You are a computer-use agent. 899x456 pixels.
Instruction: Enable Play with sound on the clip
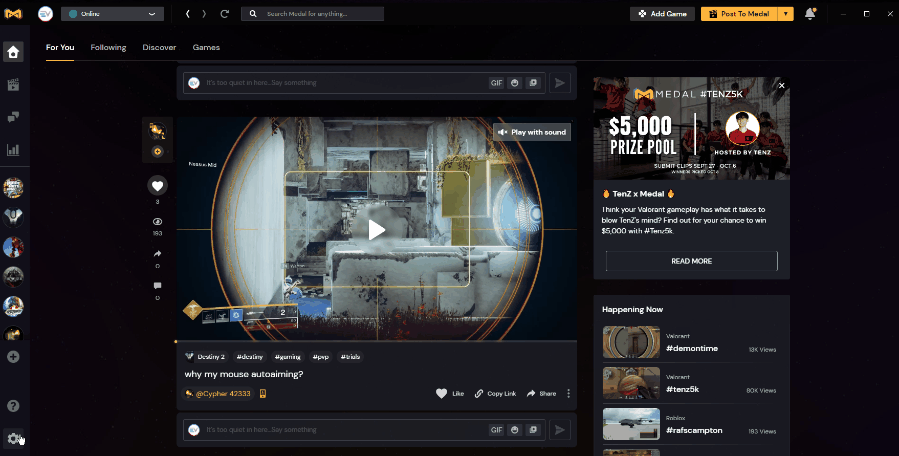[x=532, y=132]
